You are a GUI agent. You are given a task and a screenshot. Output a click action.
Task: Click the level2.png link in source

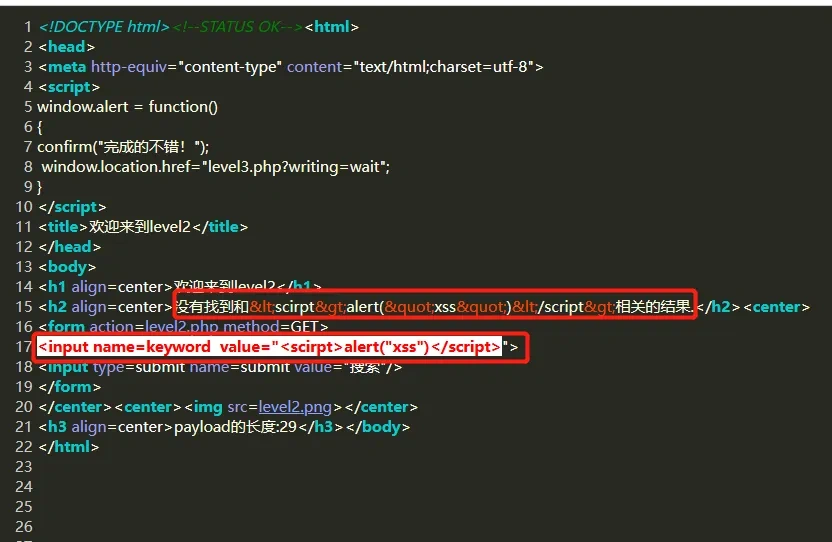tap(295, 407)
